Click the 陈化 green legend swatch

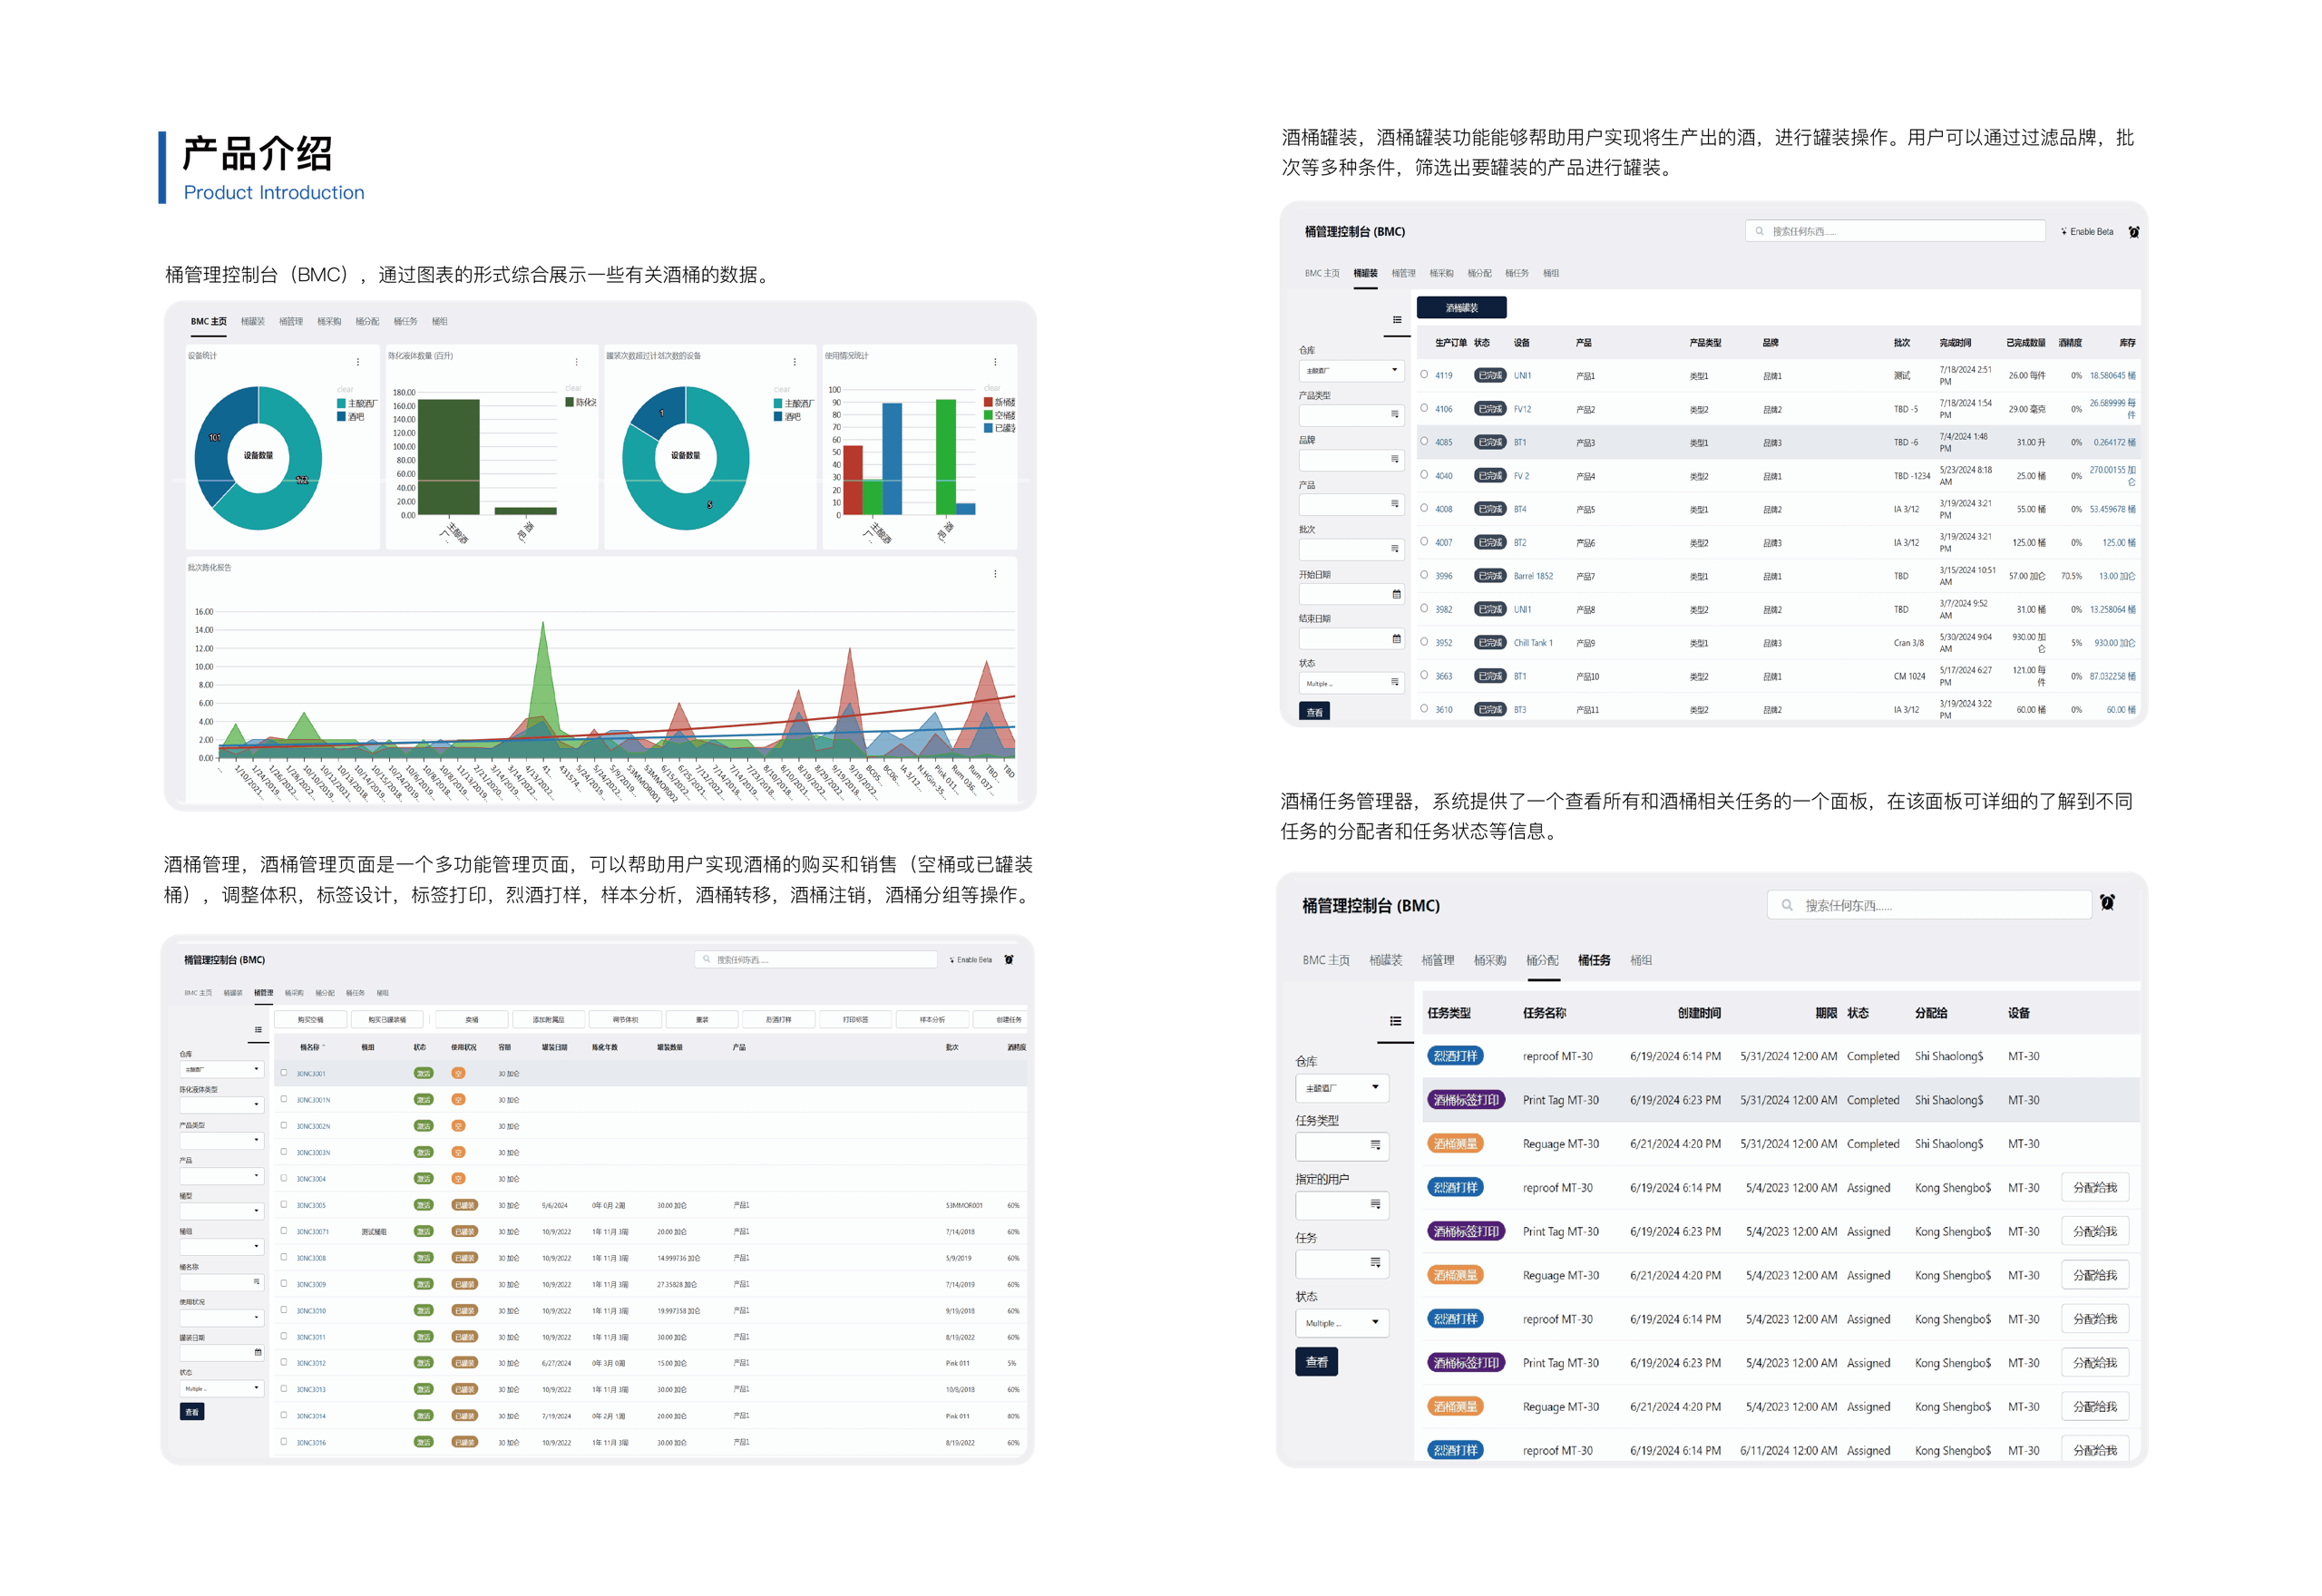[570, 402]
